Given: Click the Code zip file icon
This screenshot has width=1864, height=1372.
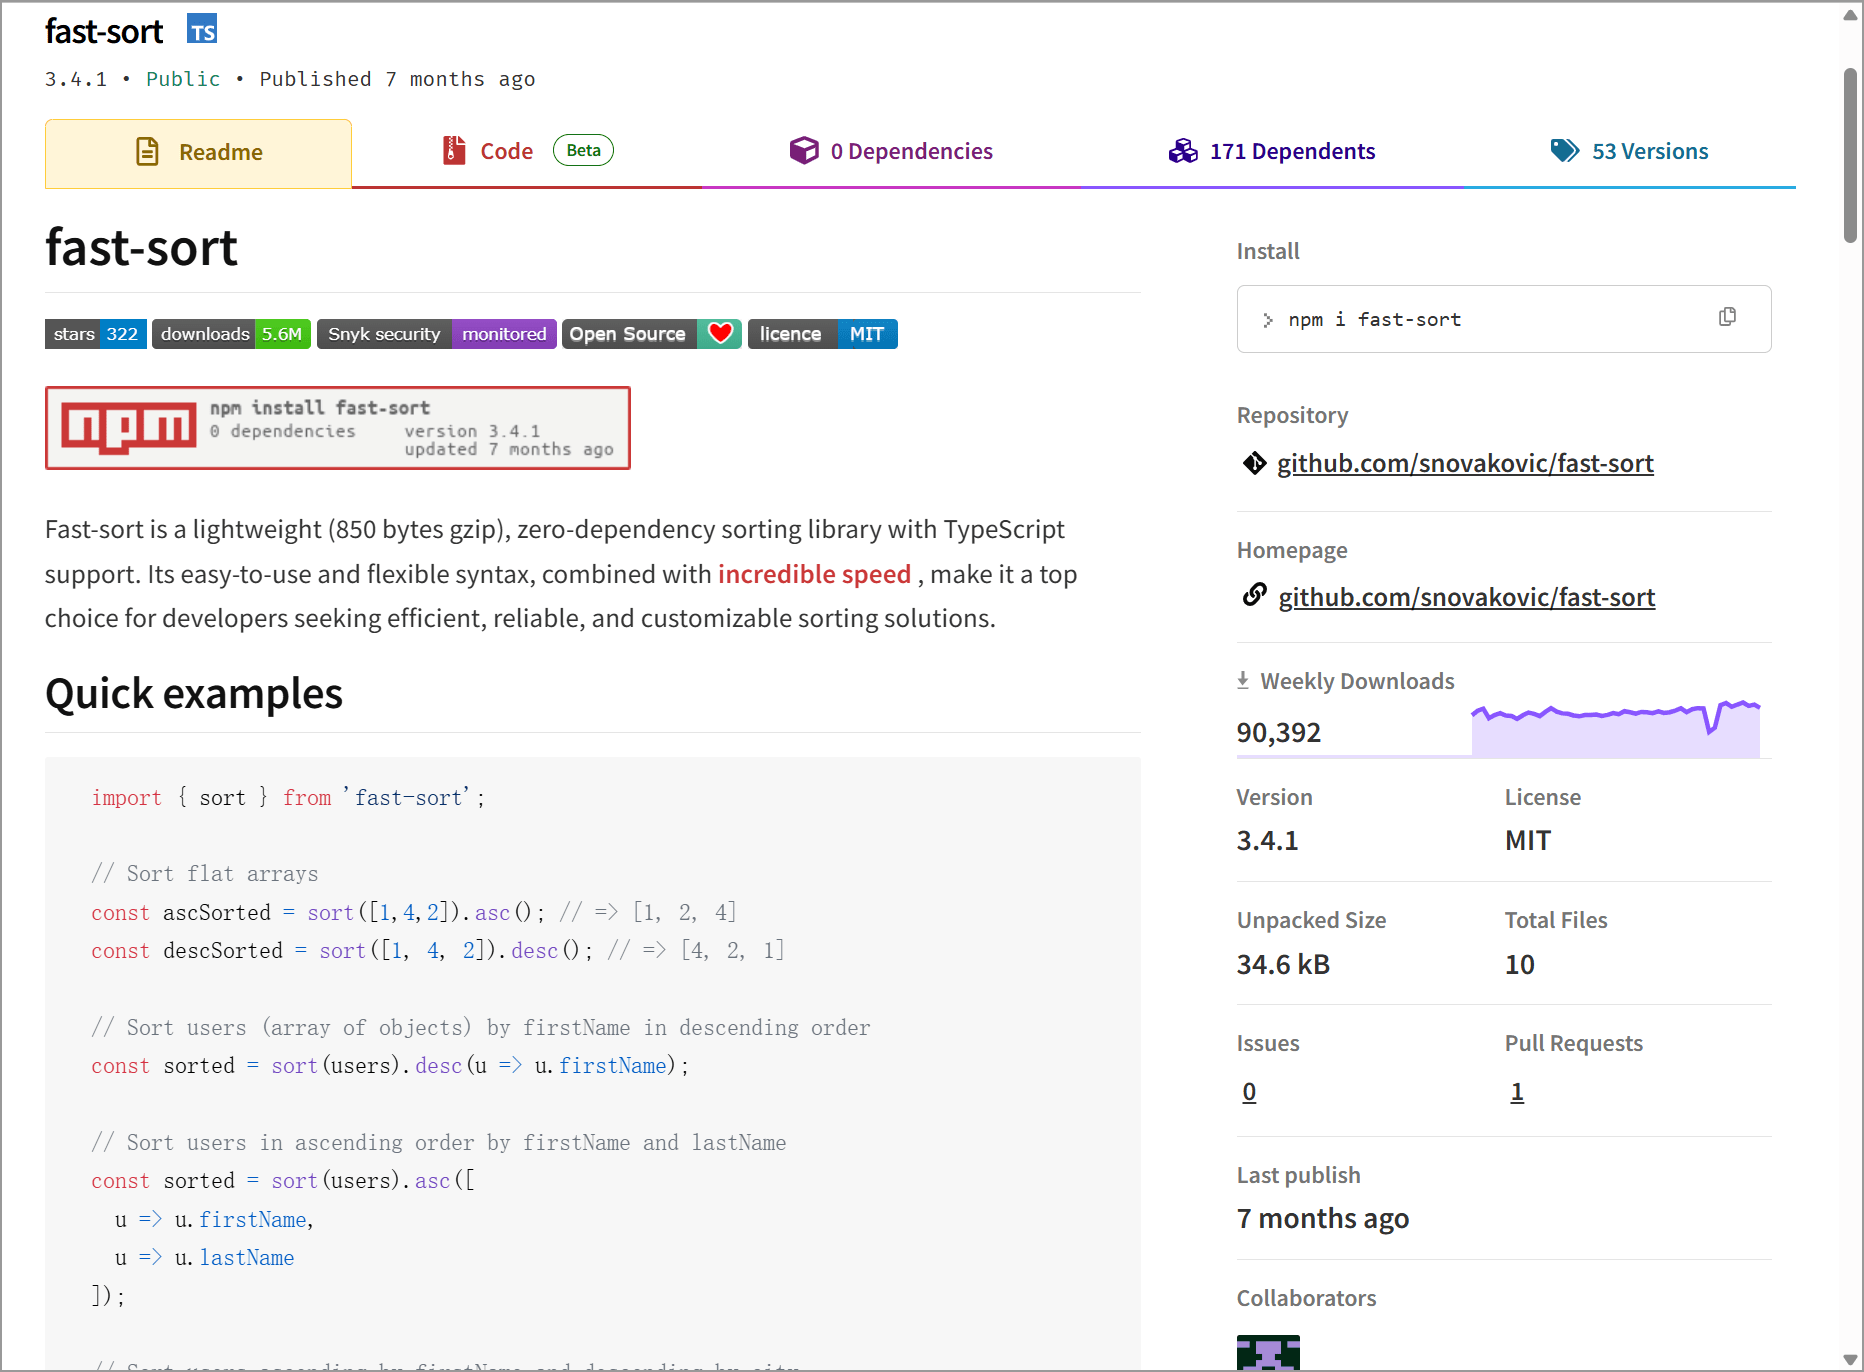Looking at the screenshot, I should pos(454,151).
